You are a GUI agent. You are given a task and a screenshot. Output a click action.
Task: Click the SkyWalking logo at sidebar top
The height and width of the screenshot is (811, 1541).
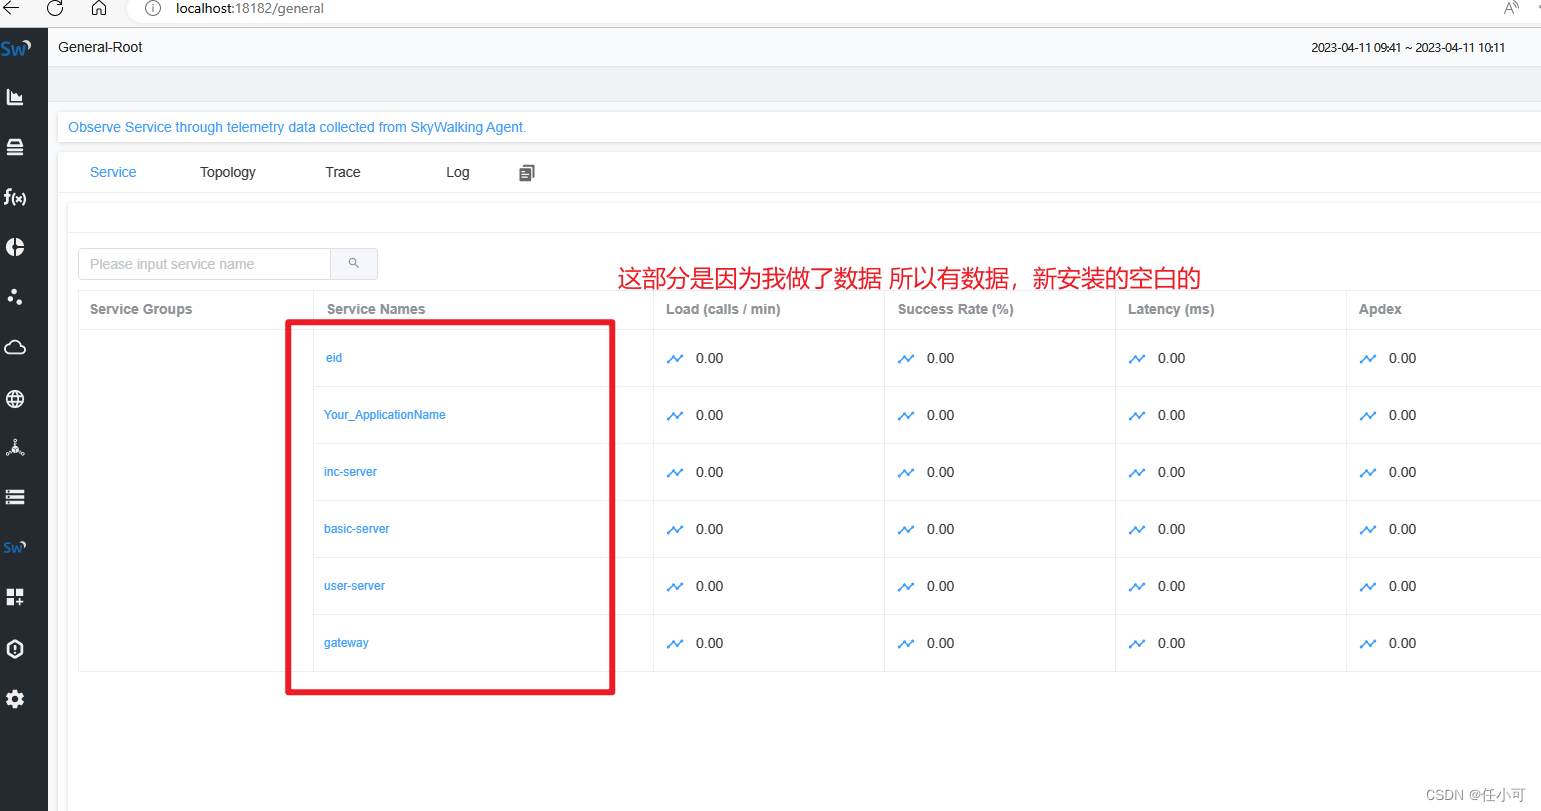[x=15, y=47]
